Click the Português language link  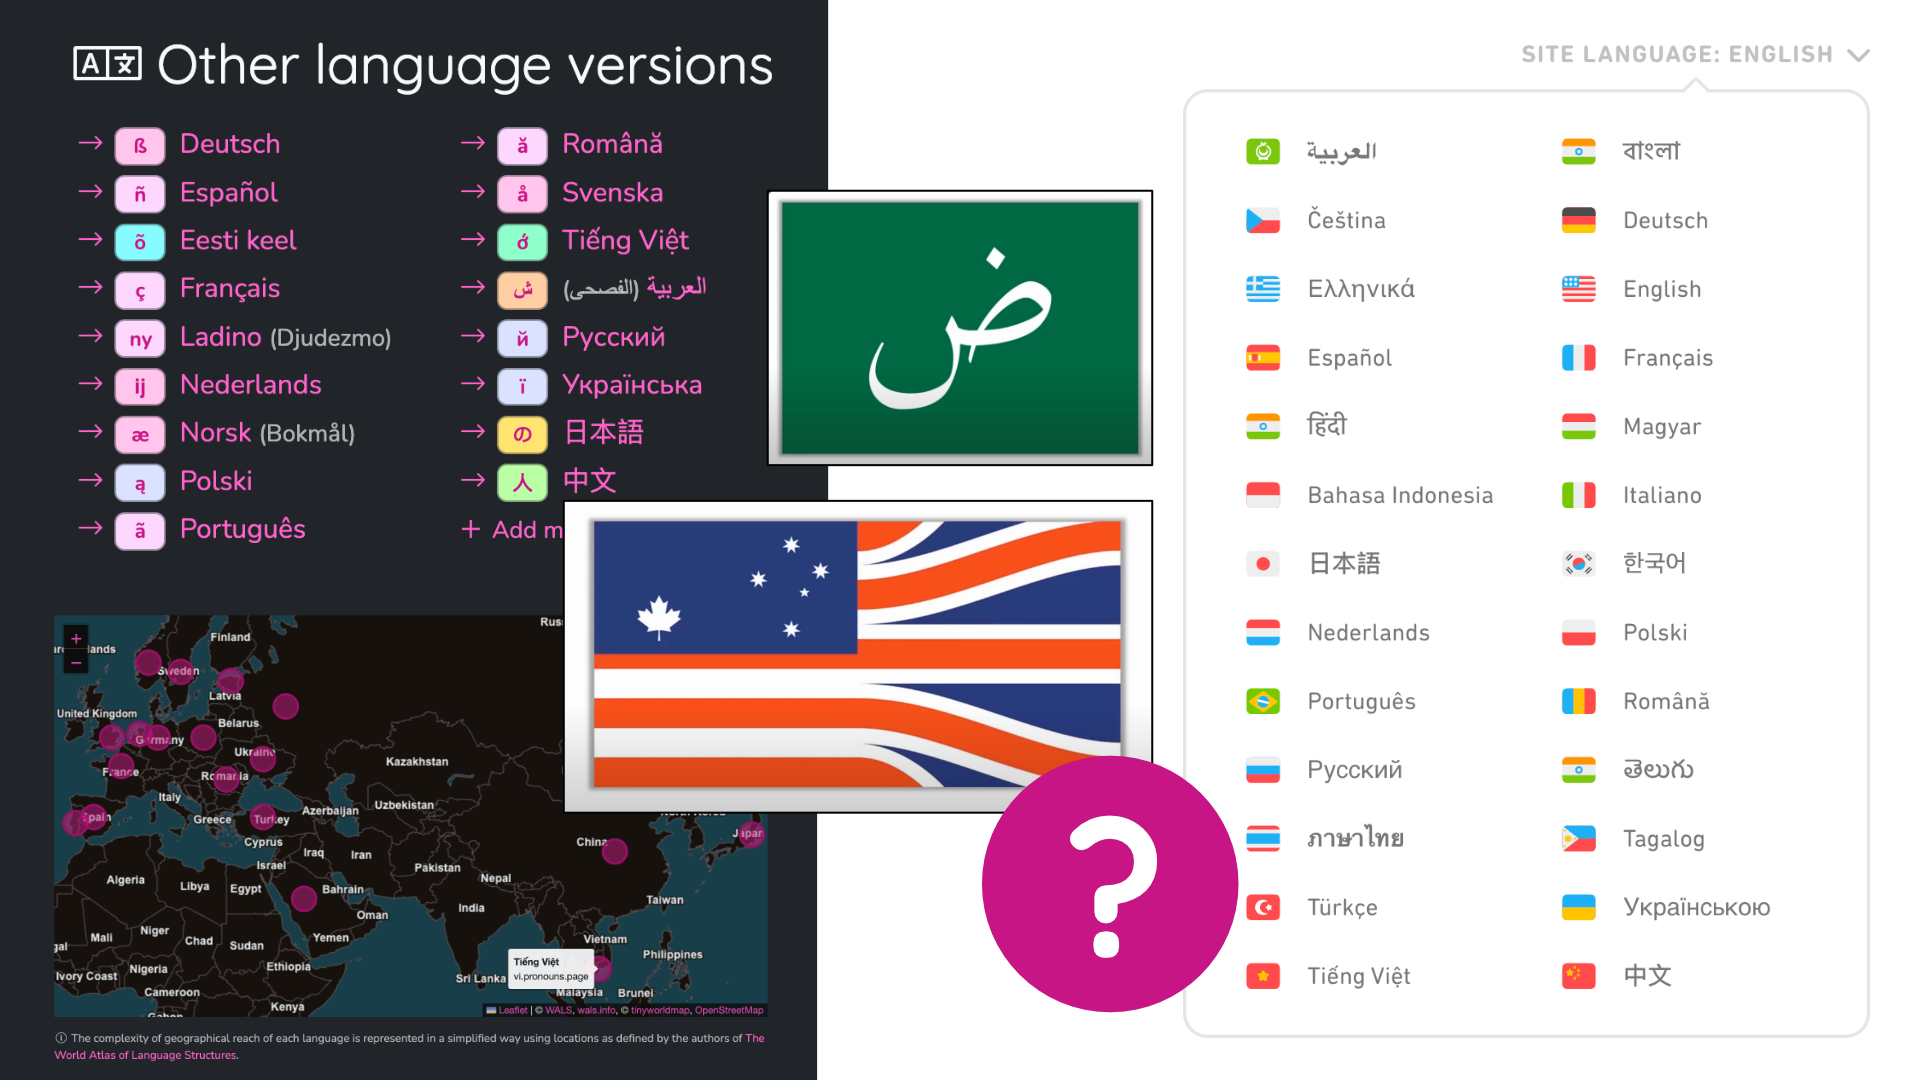point(245,527)
